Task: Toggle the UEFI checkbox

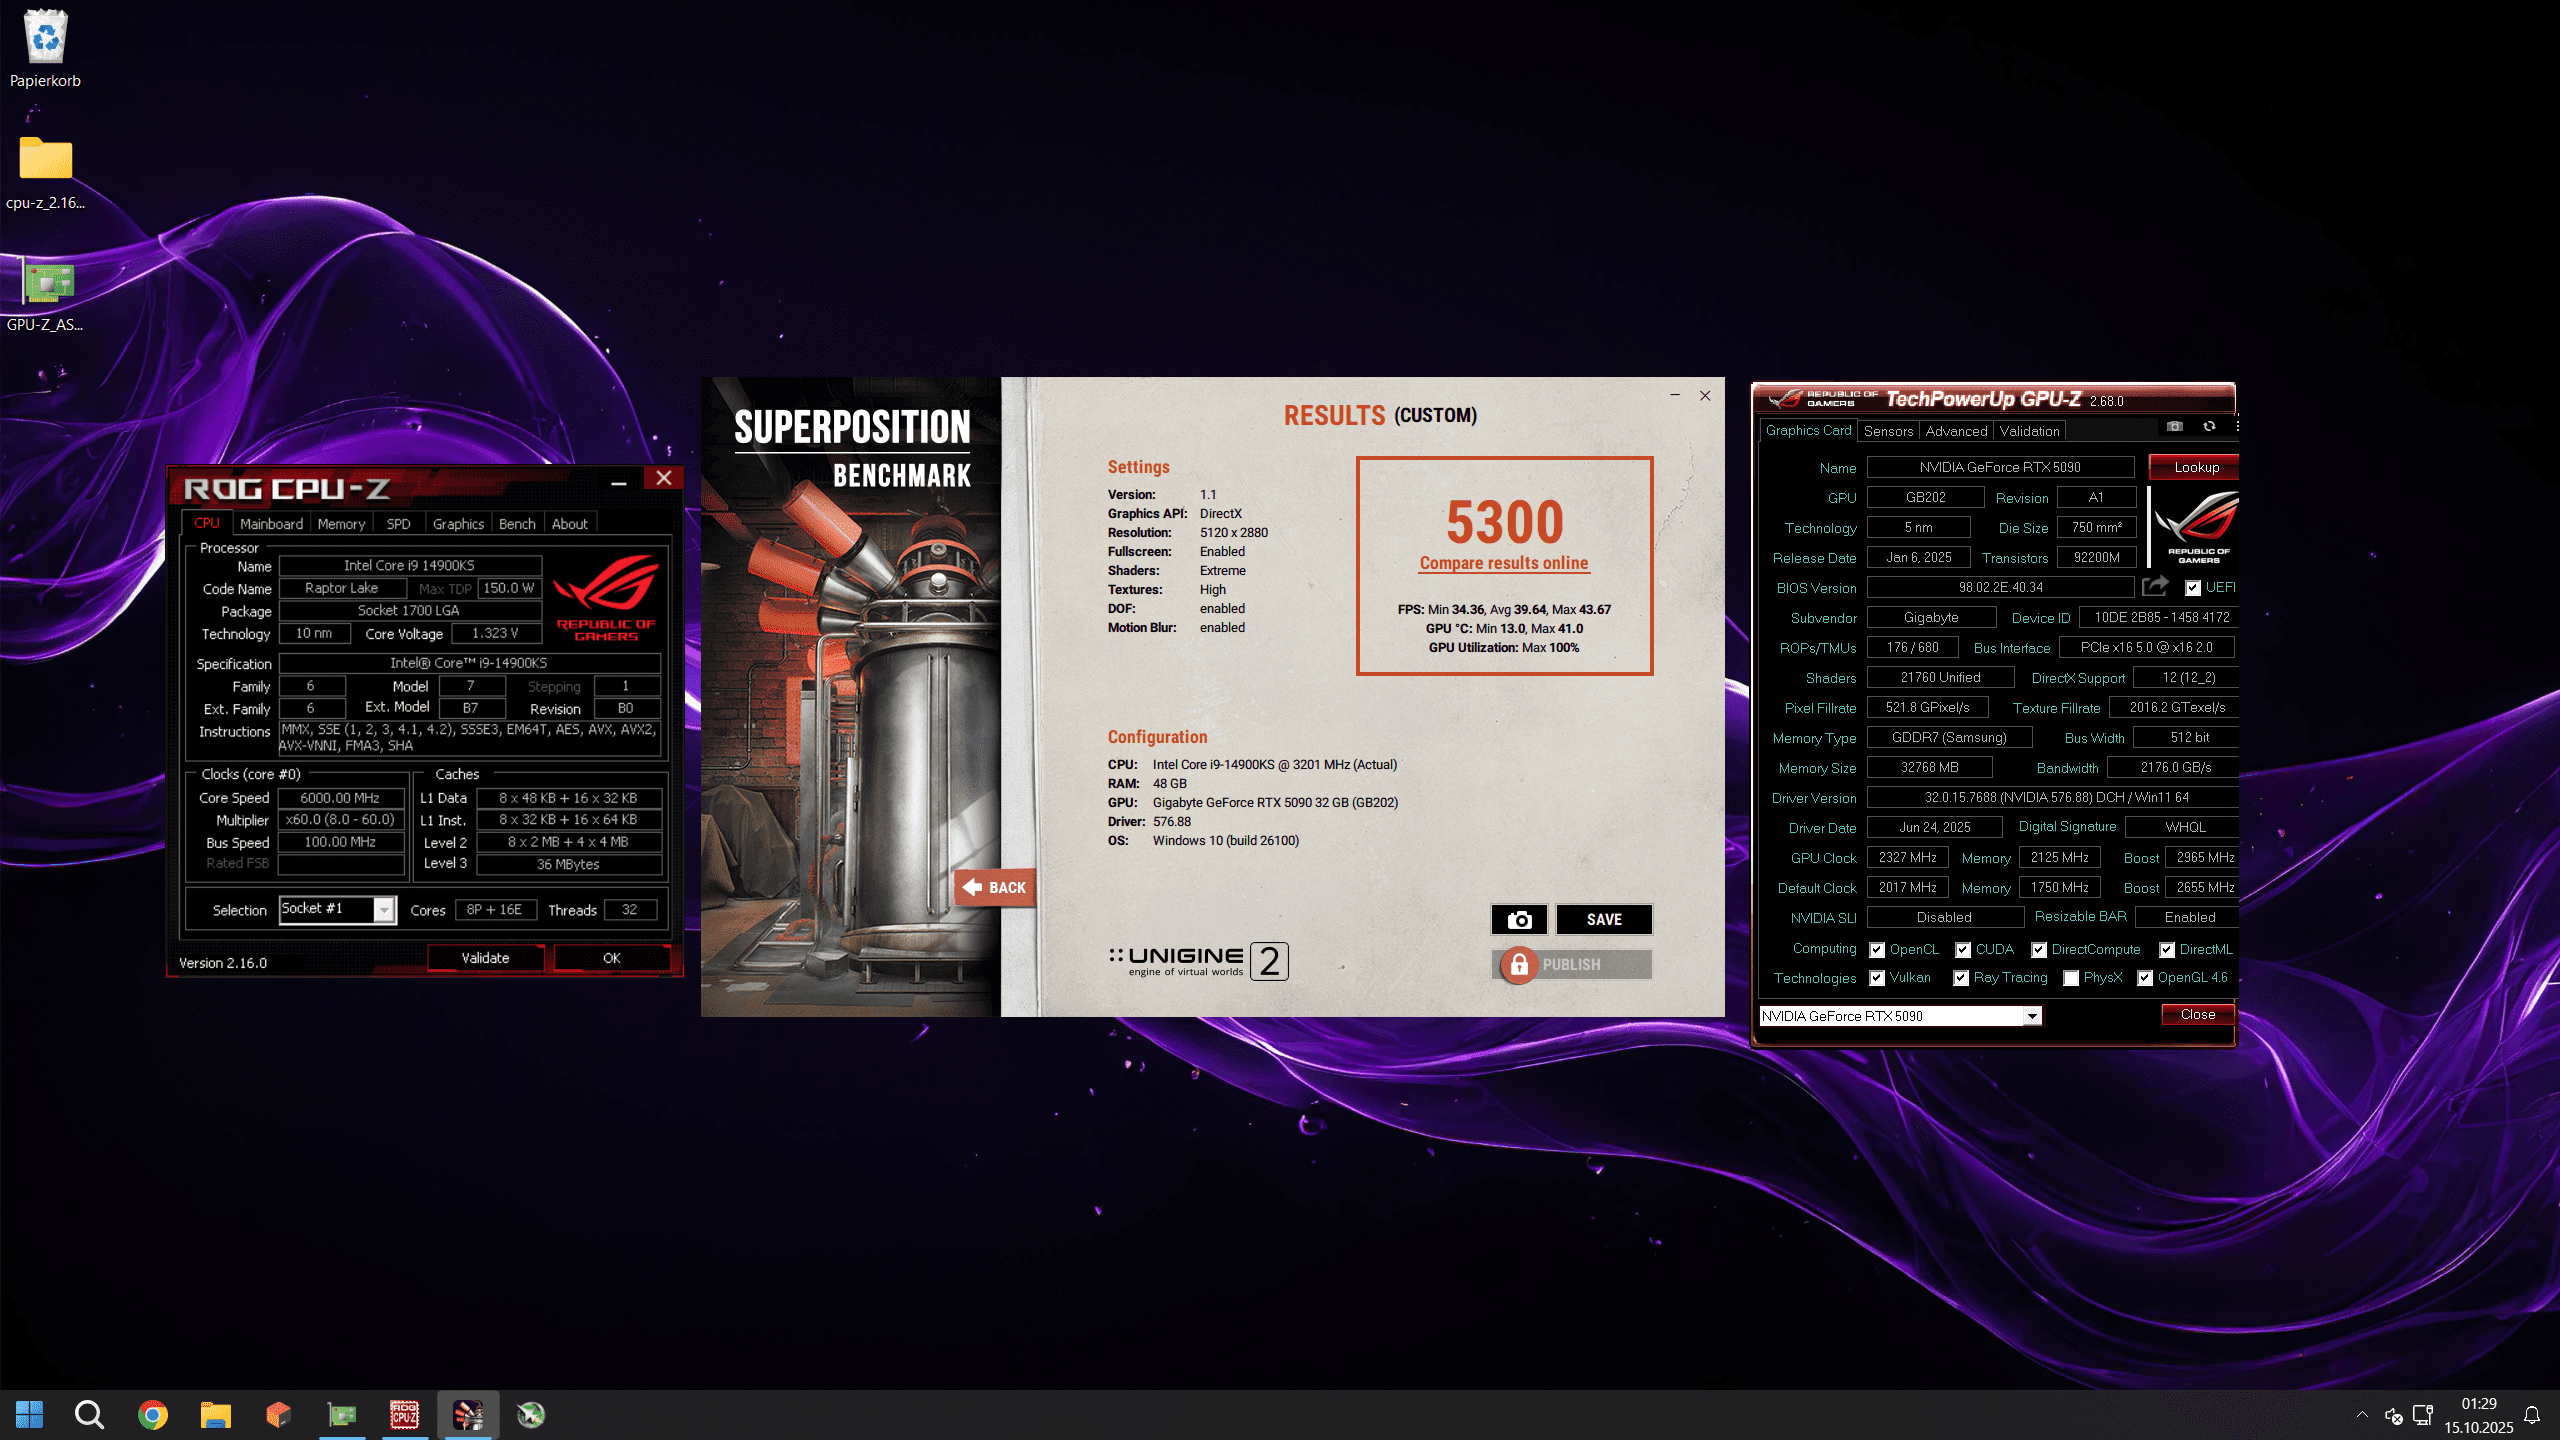Action: tap(2192, 588)
